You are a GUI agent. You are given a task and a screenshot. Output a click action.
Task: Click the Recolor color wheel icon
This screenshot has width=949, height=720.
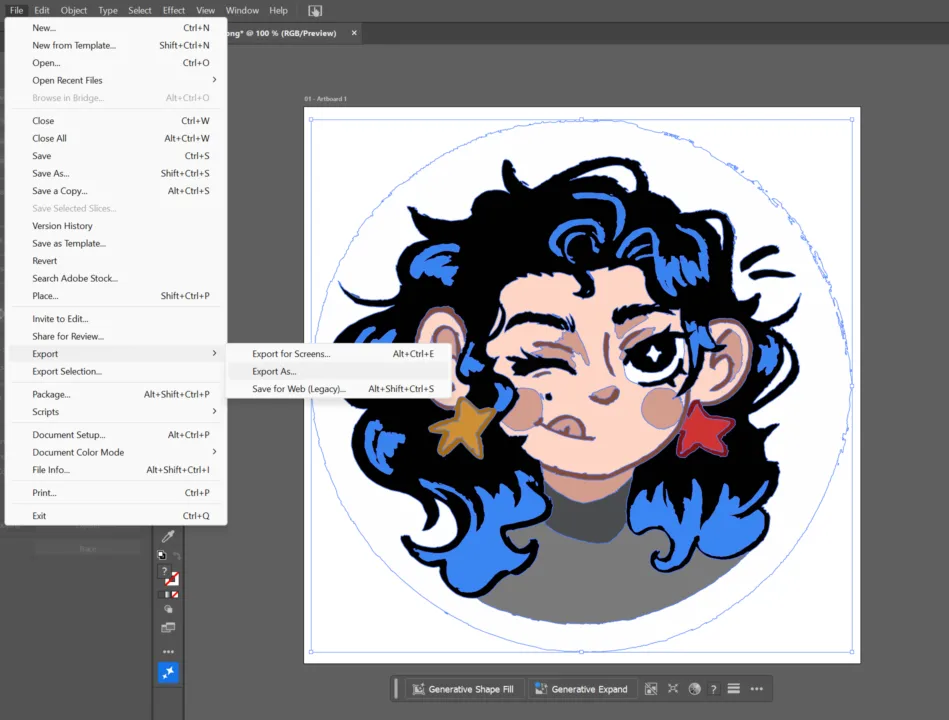694,689
